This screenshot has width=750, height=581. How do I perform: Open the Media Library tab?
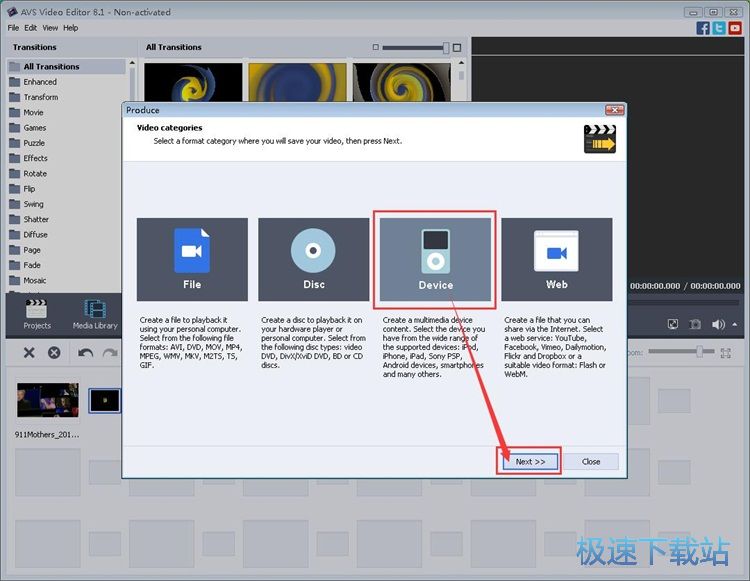click(x=95, y=315)
